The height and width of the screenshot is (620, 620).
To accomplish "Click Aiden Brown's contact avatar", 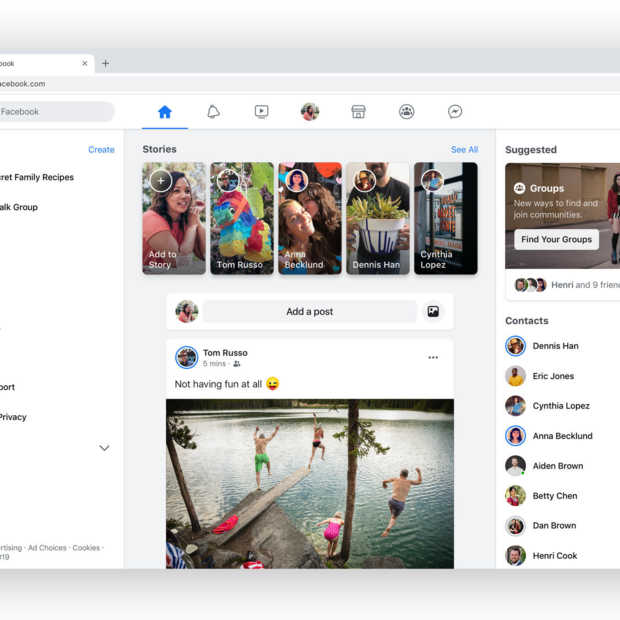I will pos(516,466).
